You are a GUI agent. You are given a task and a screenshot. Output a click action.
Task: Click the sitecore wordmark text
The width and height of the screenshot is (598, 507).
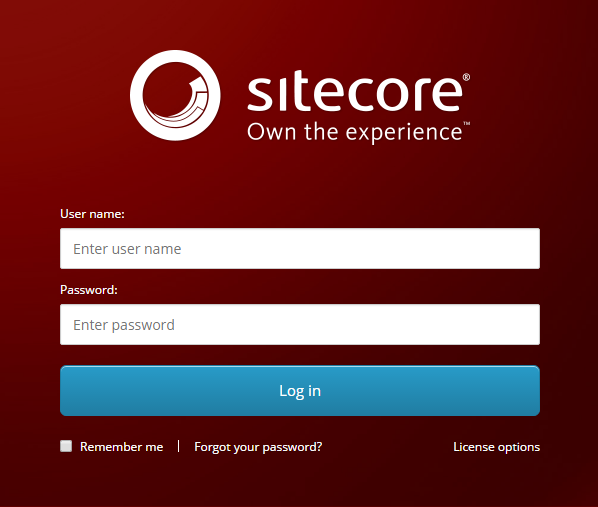tap(355, 91)
